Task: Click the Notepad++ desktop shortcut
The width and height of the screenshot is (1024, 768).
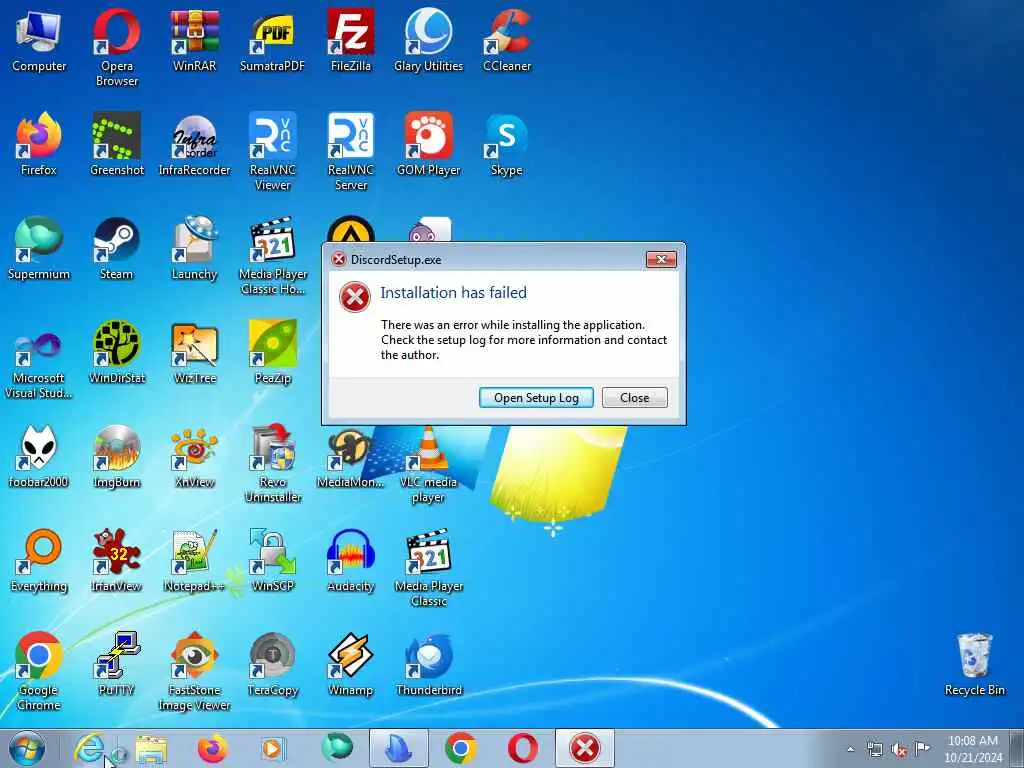Action: point(195,560)
